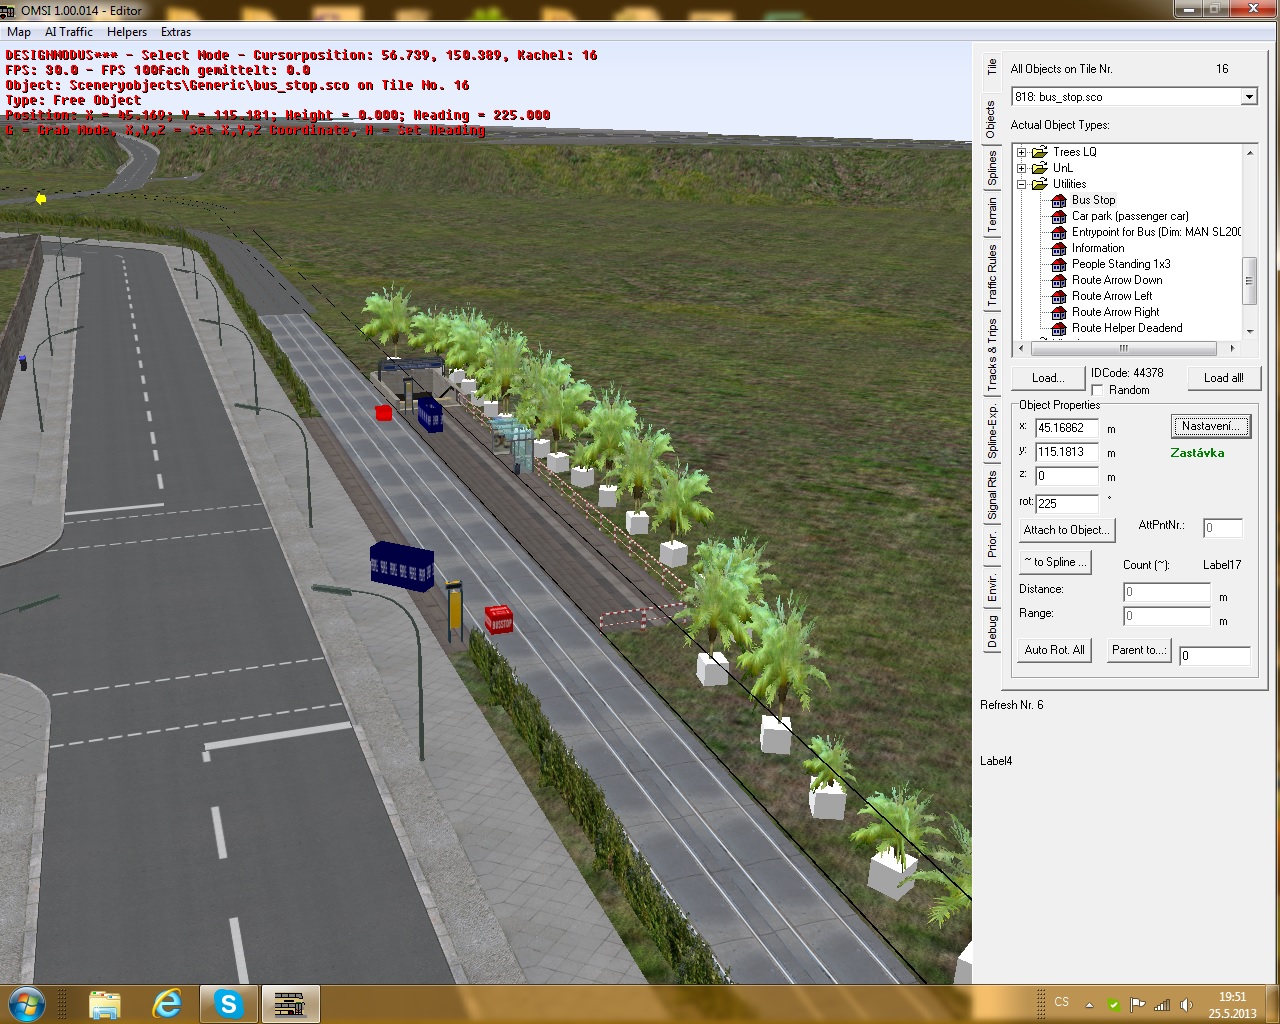
Task: Click the Route Arrow Down house icon
Action: (1058, 280)
